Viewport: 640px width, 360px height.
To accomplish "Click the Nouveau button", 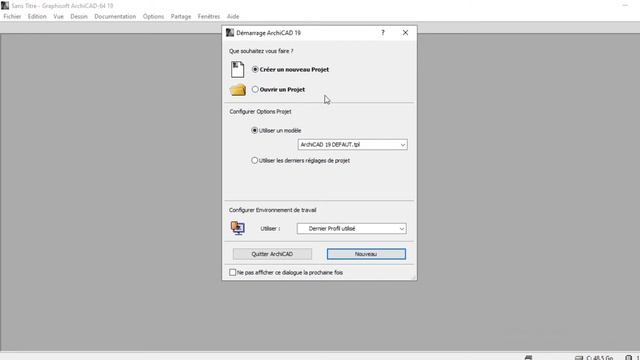I will (x=366, y=254).
